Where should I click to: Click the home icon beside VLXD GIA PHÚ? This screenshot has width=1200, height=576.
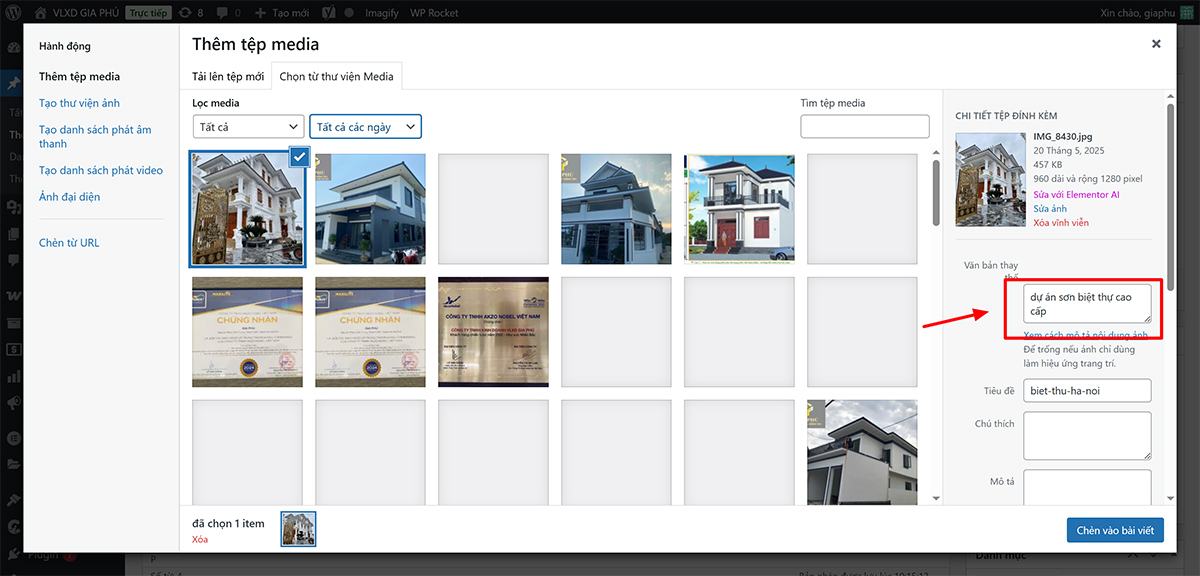(41, 14)
